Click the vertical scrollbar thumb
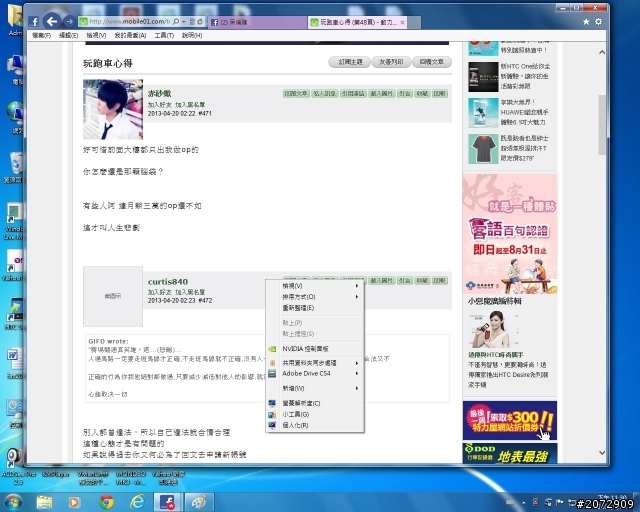This screenshot has height=512, width=640. (x=602, y=125)
